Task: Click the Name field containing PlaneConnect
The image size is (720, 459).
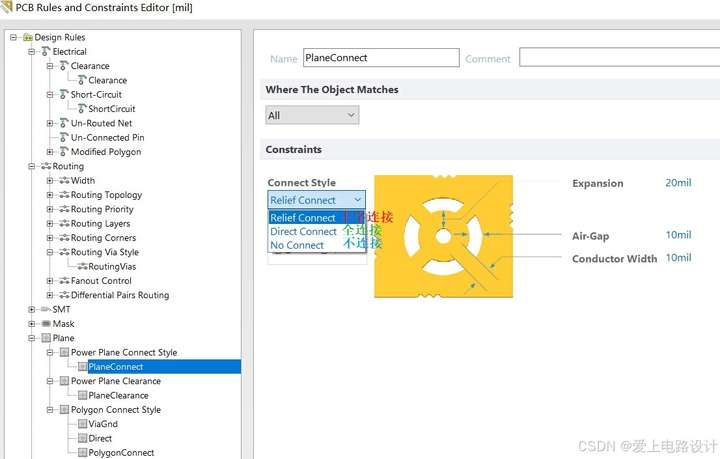Action: click(381, 58)
